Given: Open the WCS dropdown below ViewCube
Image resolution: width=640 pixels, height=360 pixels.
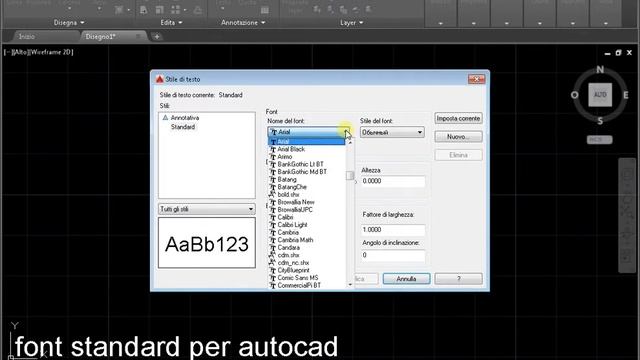Looking at the screenshot, I should (600, 140).
